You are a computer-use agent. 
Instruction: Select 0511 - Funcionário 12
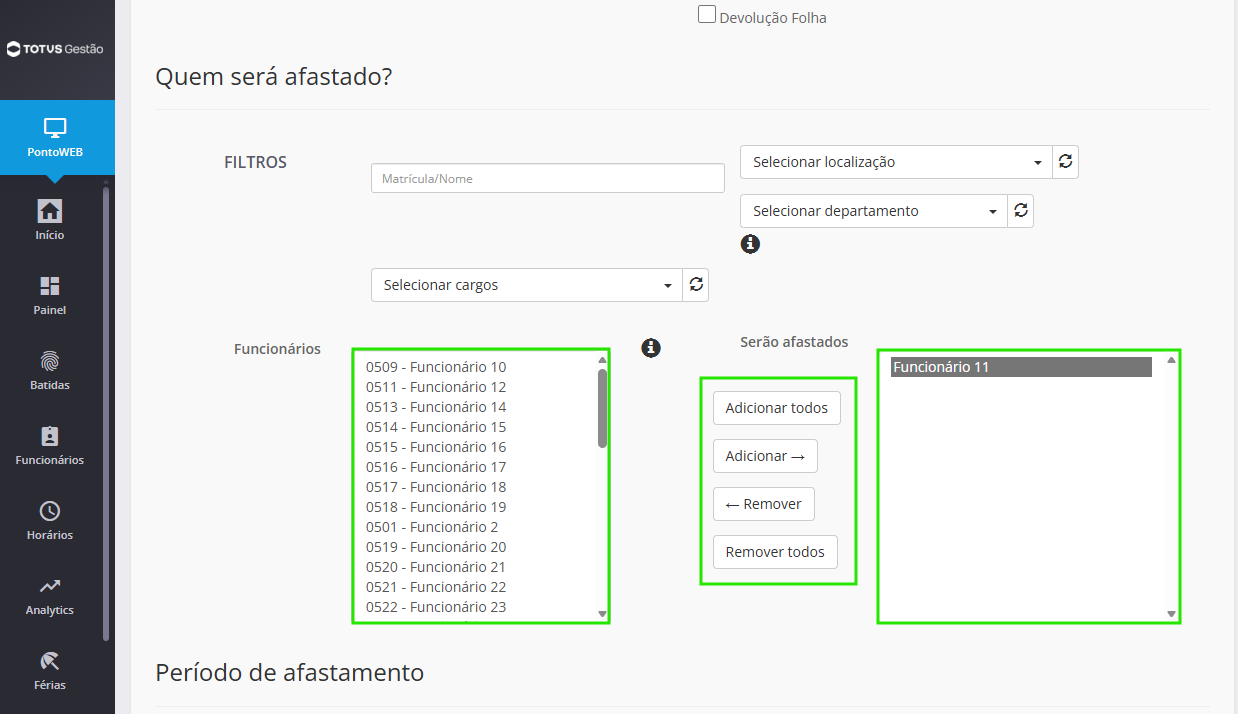[436, 387]
